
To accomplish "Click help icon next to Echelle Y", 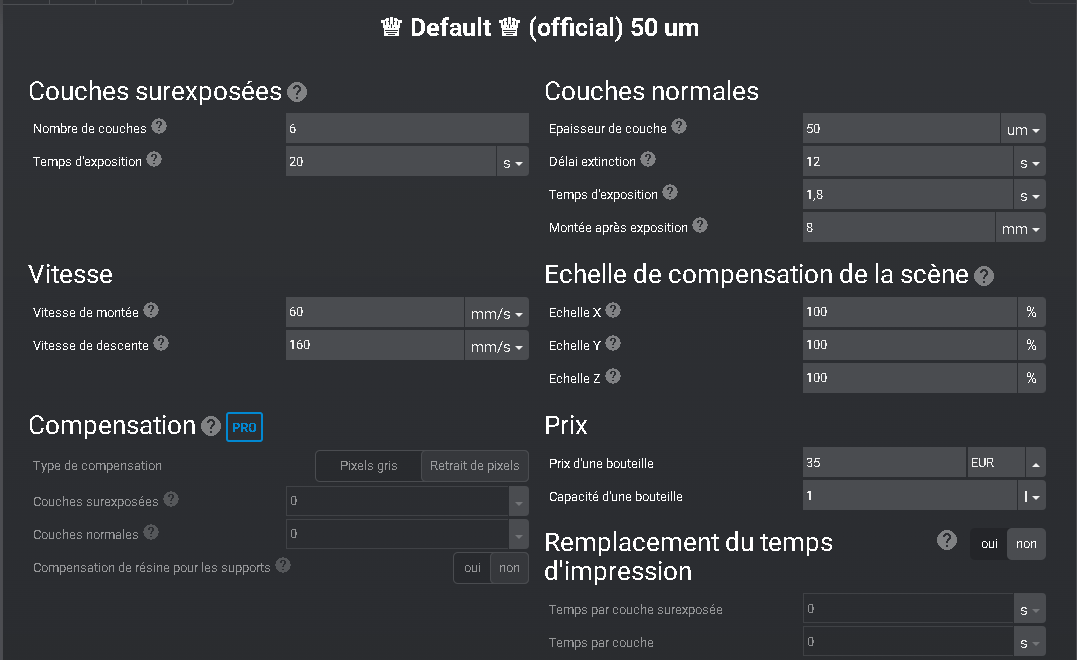I will (613, 343).
